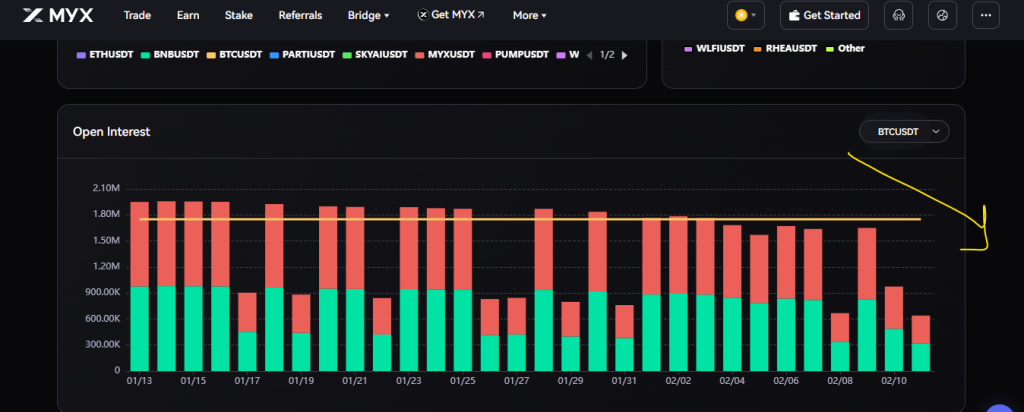
Task: Click the BNB chain coin icon
Action: point(741,16)
